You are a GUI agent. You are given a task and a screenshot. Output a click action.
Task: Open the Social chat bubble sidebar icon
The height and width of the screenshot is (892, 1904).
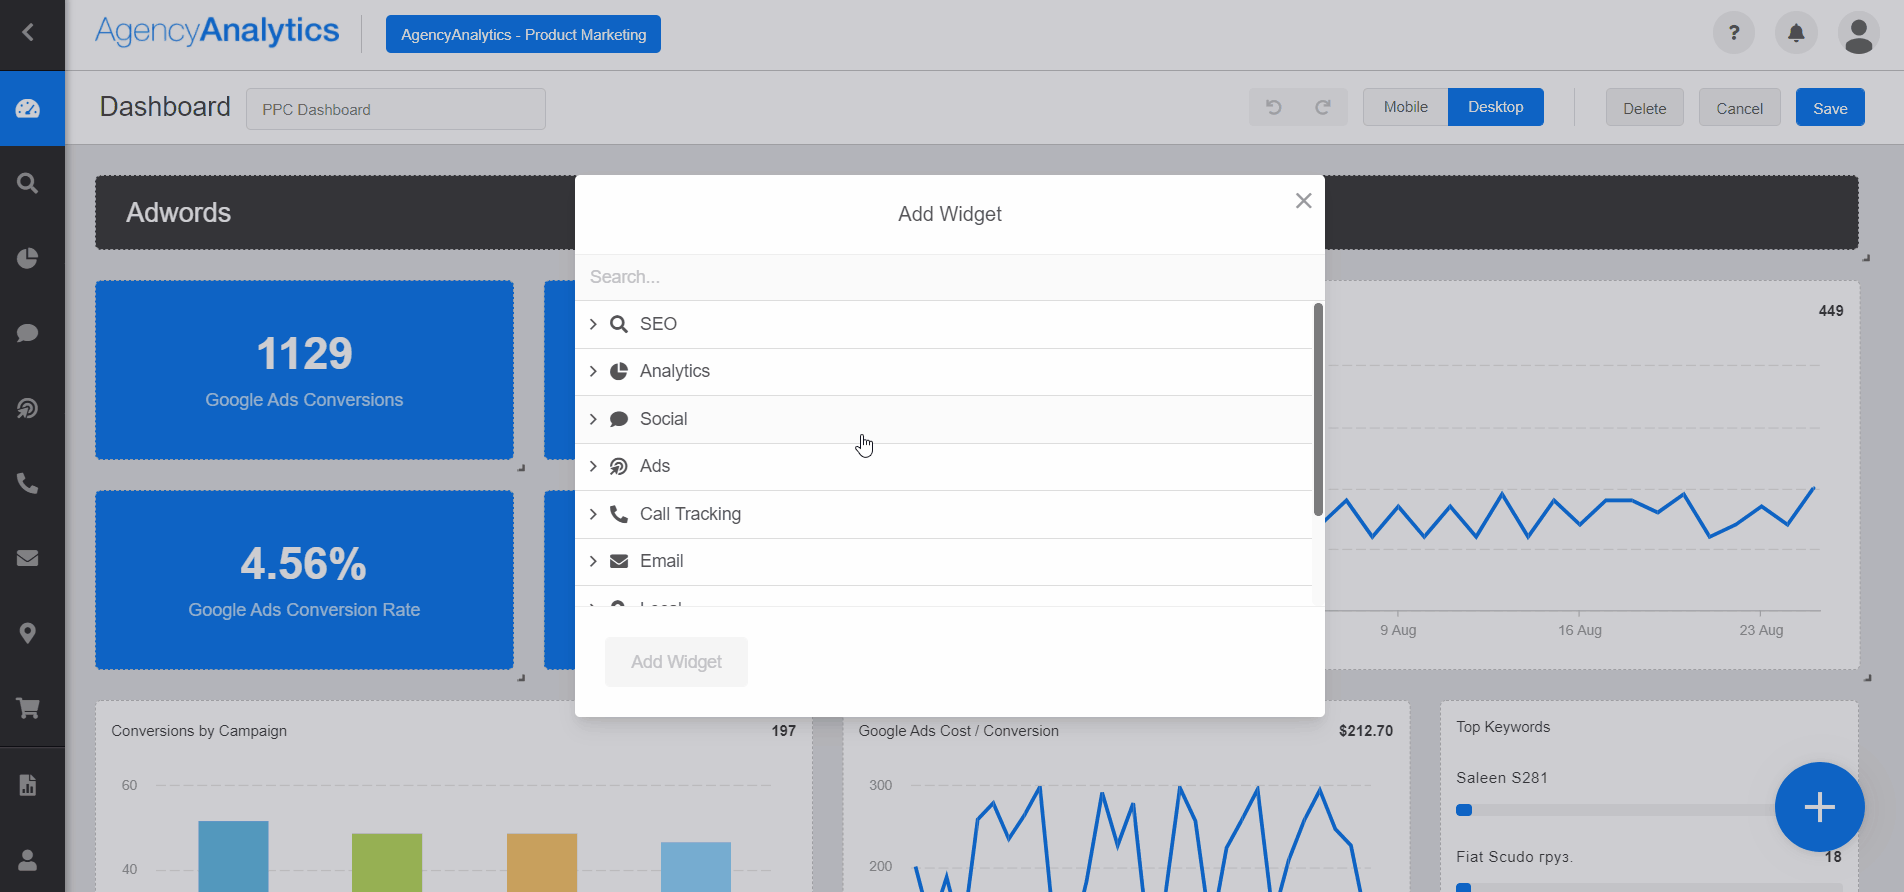(x=28, y=333)
